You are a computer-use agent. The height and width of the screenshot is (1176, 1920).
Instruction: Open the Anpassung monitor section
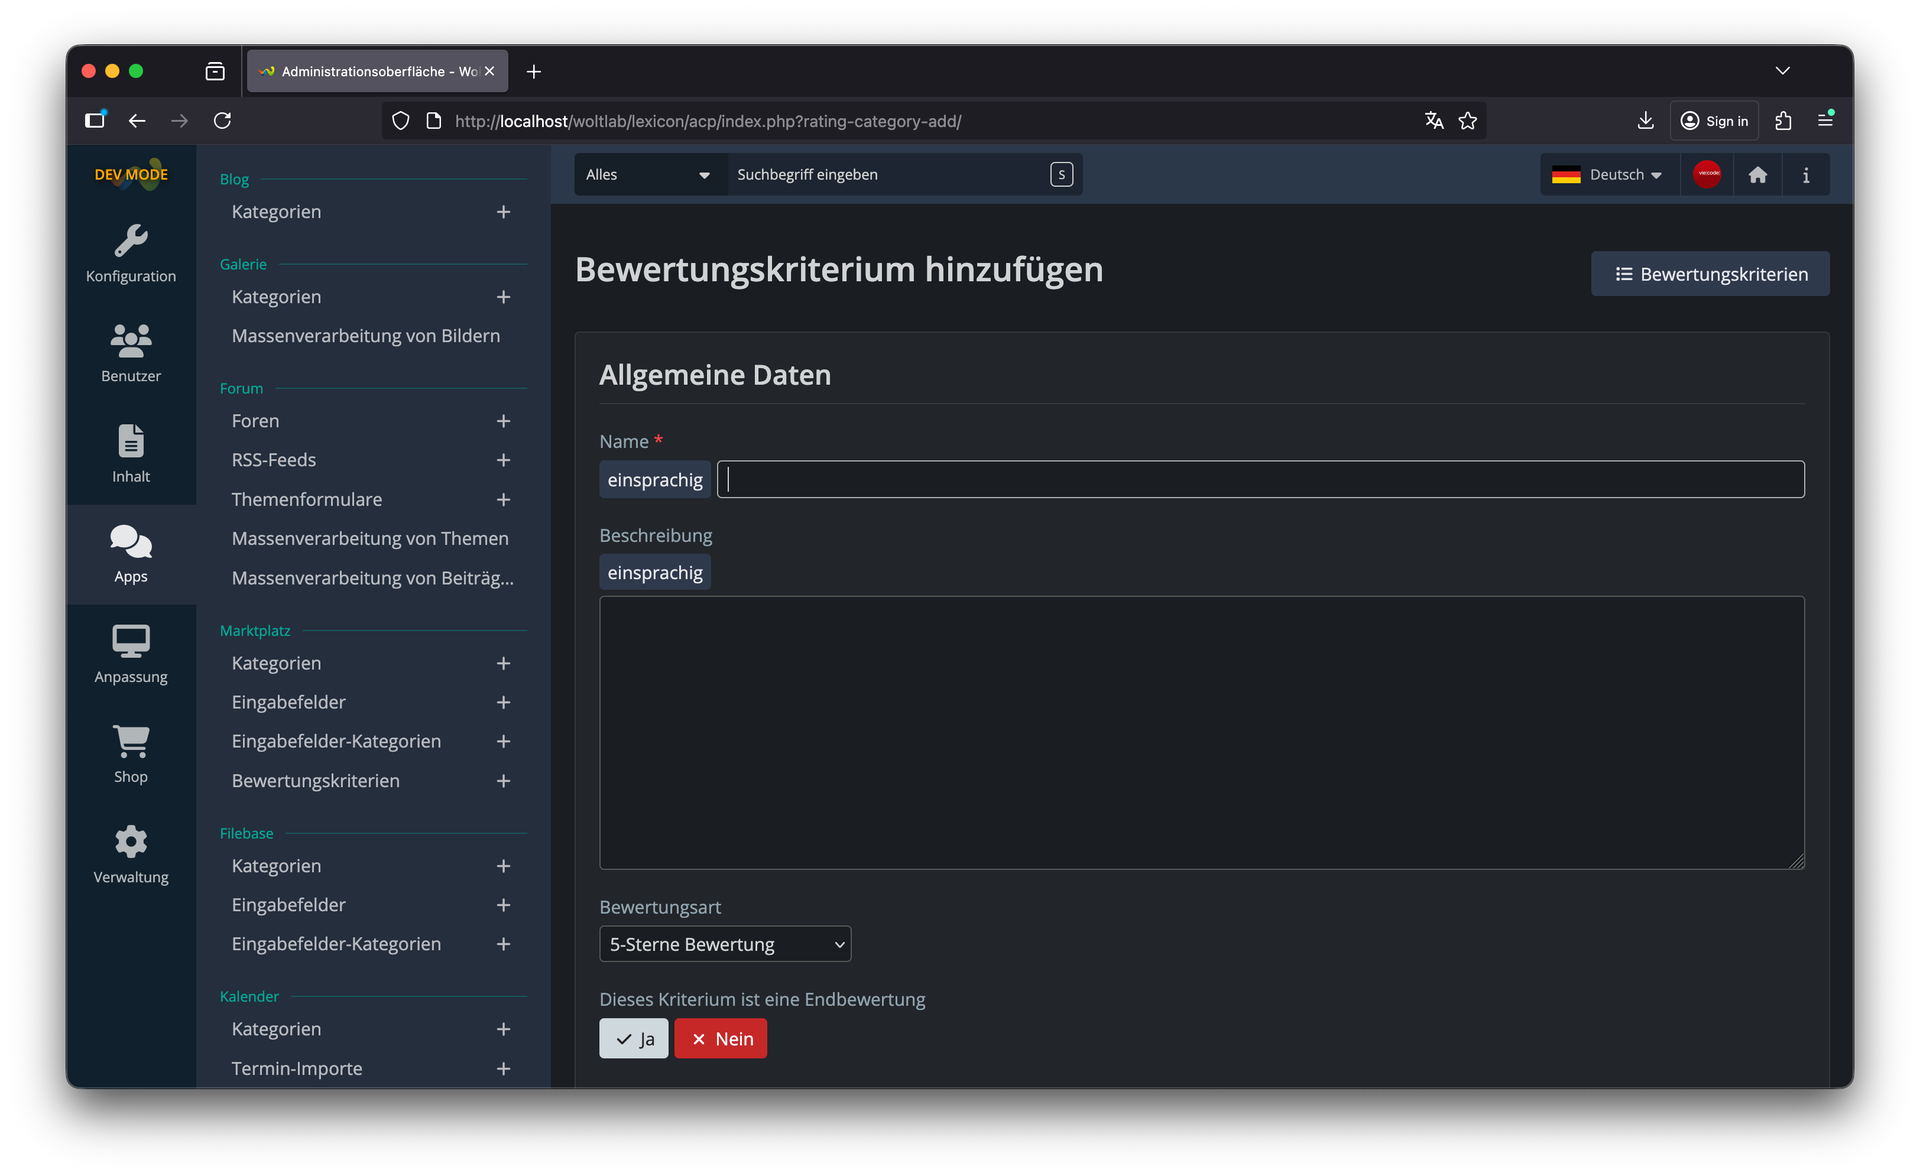131,654
